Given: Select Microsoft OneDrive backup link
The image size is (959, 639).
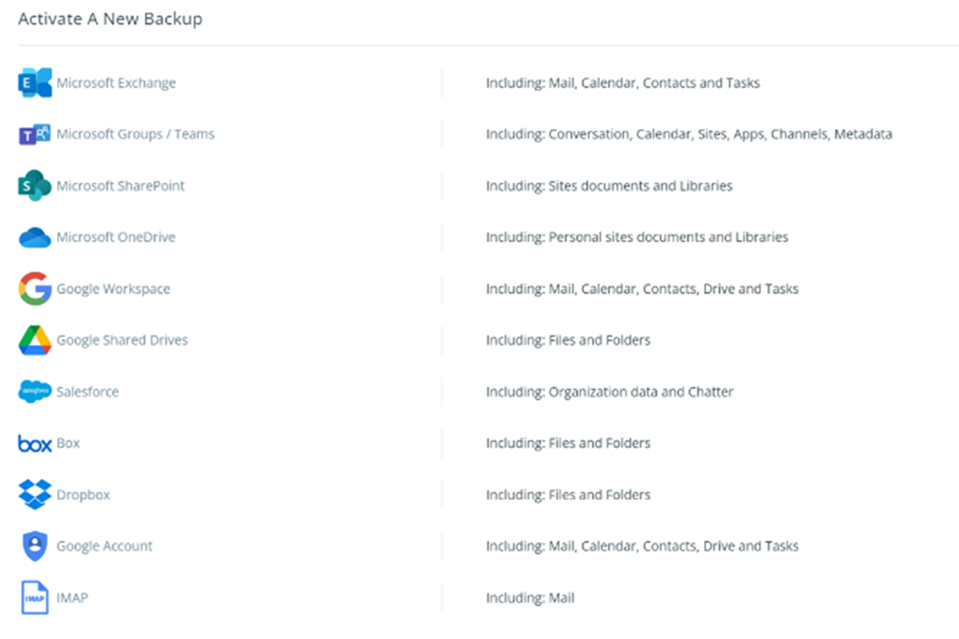Looking at the screenshot, I should click(116, 237).
